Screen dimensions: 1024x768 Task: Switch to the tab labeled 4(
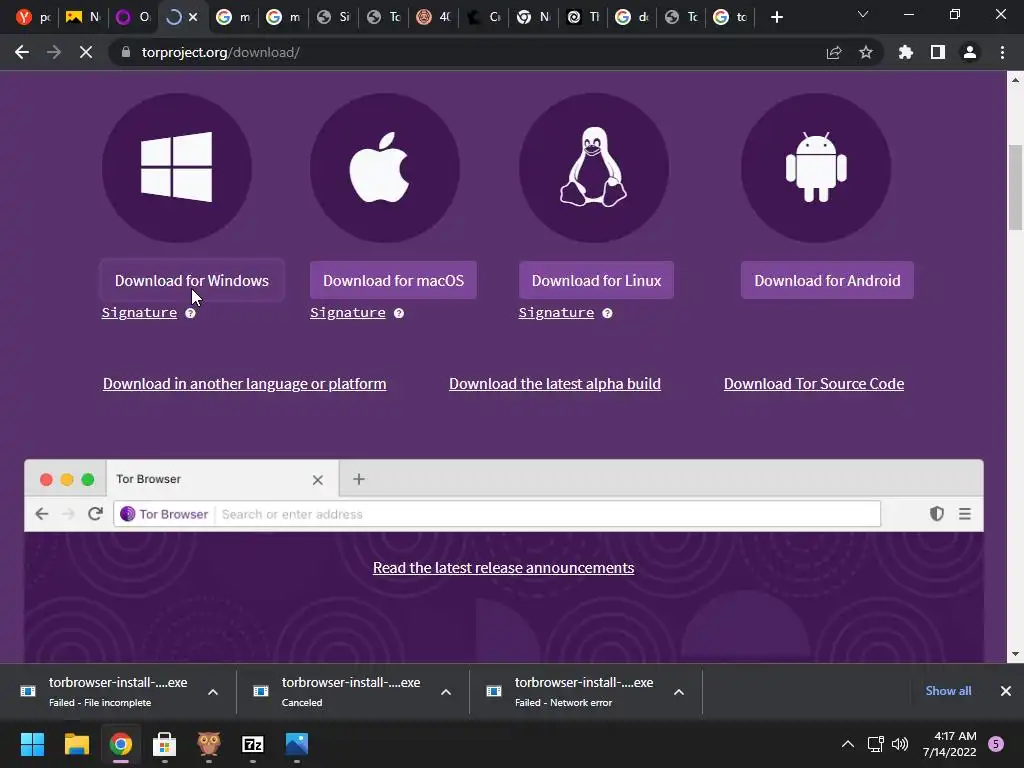pos(434,17)
